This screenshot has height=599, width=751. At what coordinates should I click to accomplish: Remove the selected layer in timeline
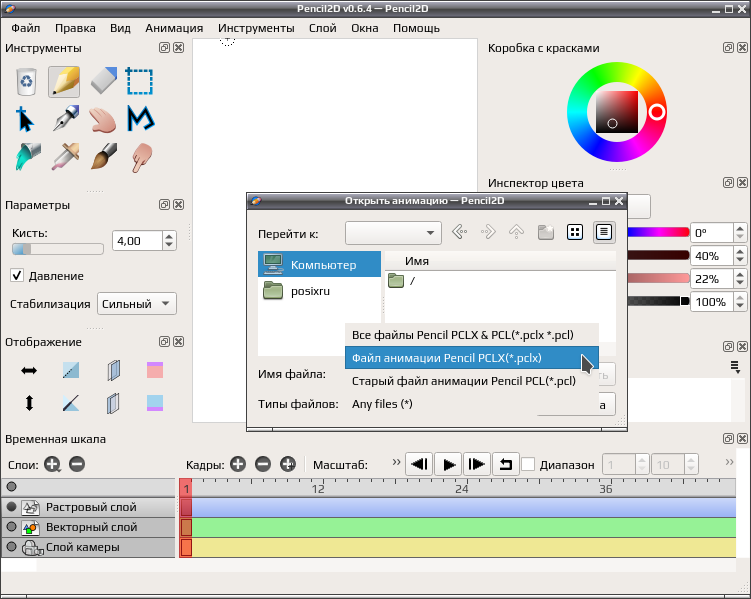coord(77,464)
